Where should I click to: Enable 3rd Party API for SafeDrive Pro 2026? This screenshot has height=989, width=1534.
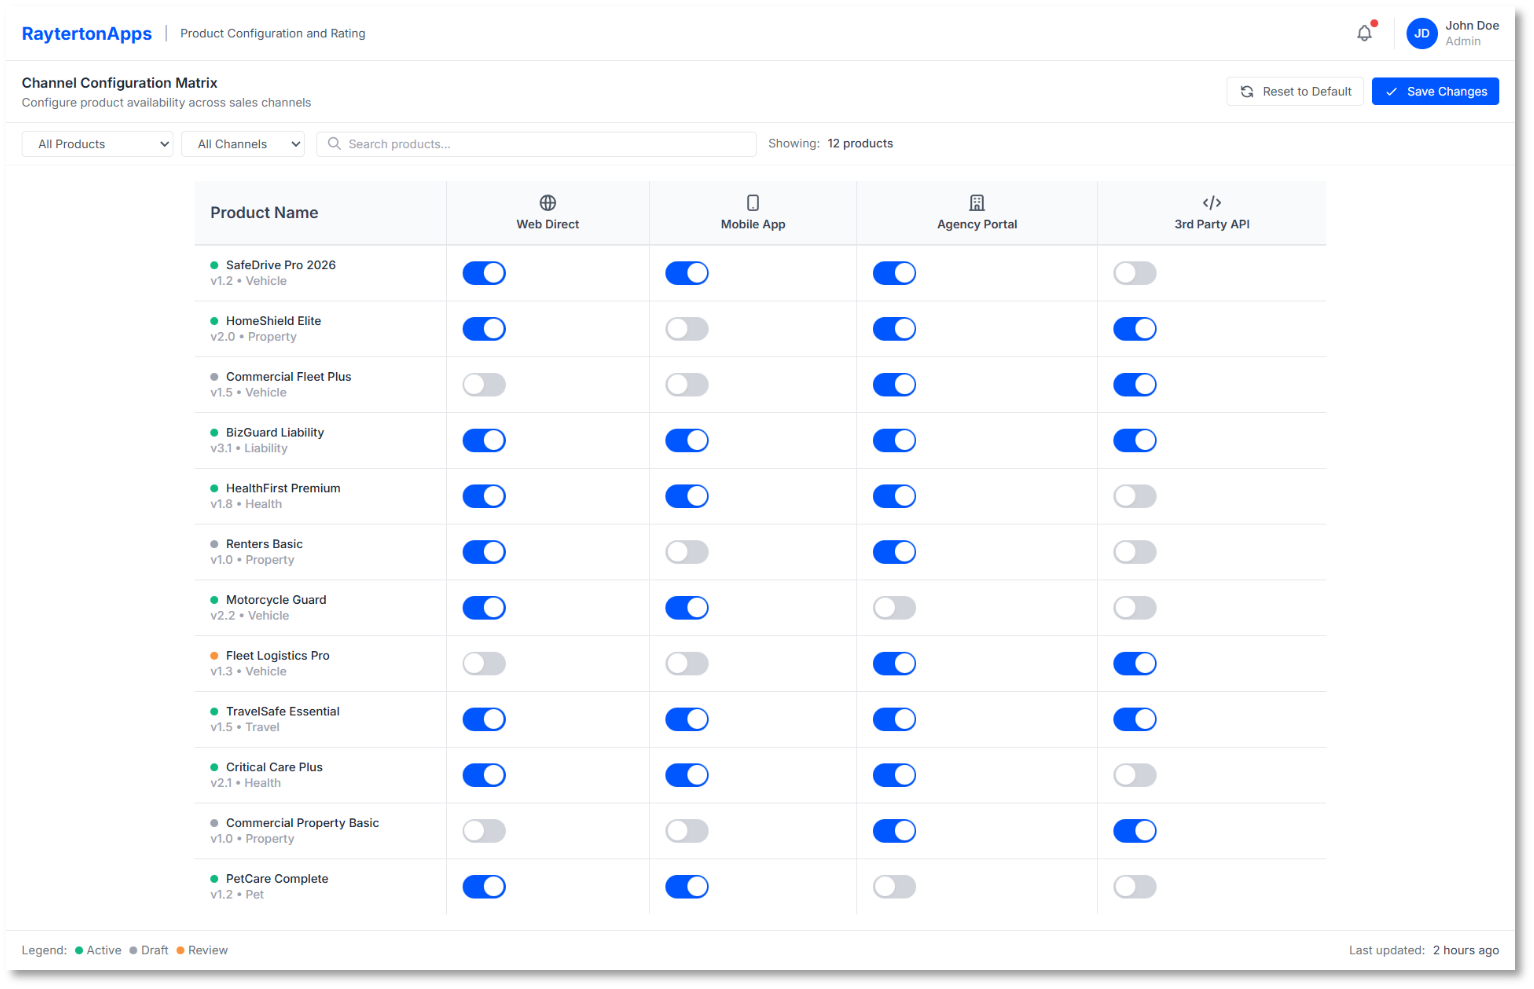[1135, 273]
